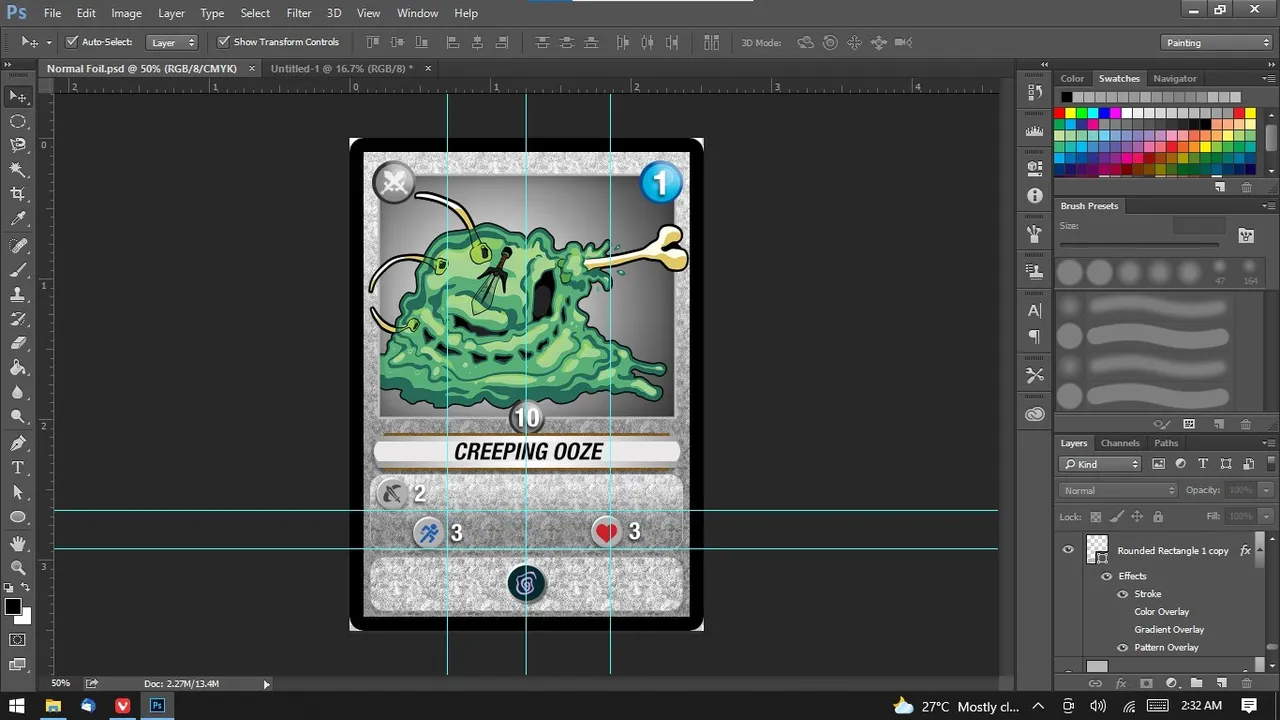Click the trash icon in Layers panel
Screen dimensions: 1280x720
(x=1246, y=683)
